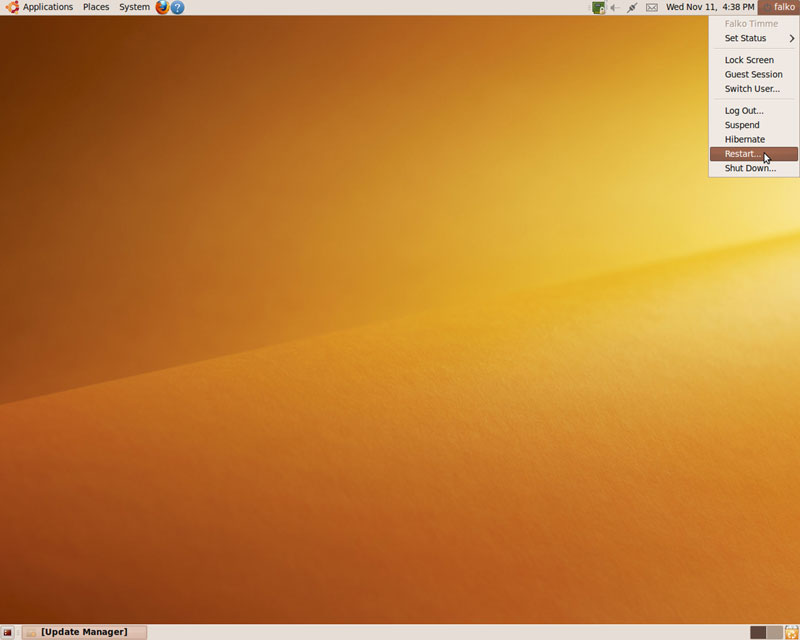Switch to the second workspace

click(x=774, y=632)
